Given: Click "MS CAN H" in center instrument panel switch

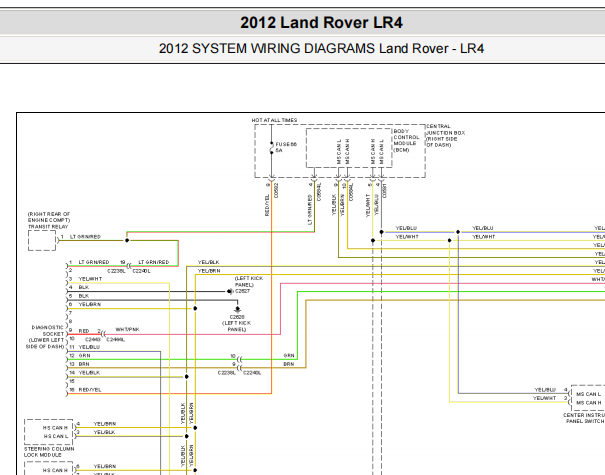Looking at the screenshot, I should 588,402.
